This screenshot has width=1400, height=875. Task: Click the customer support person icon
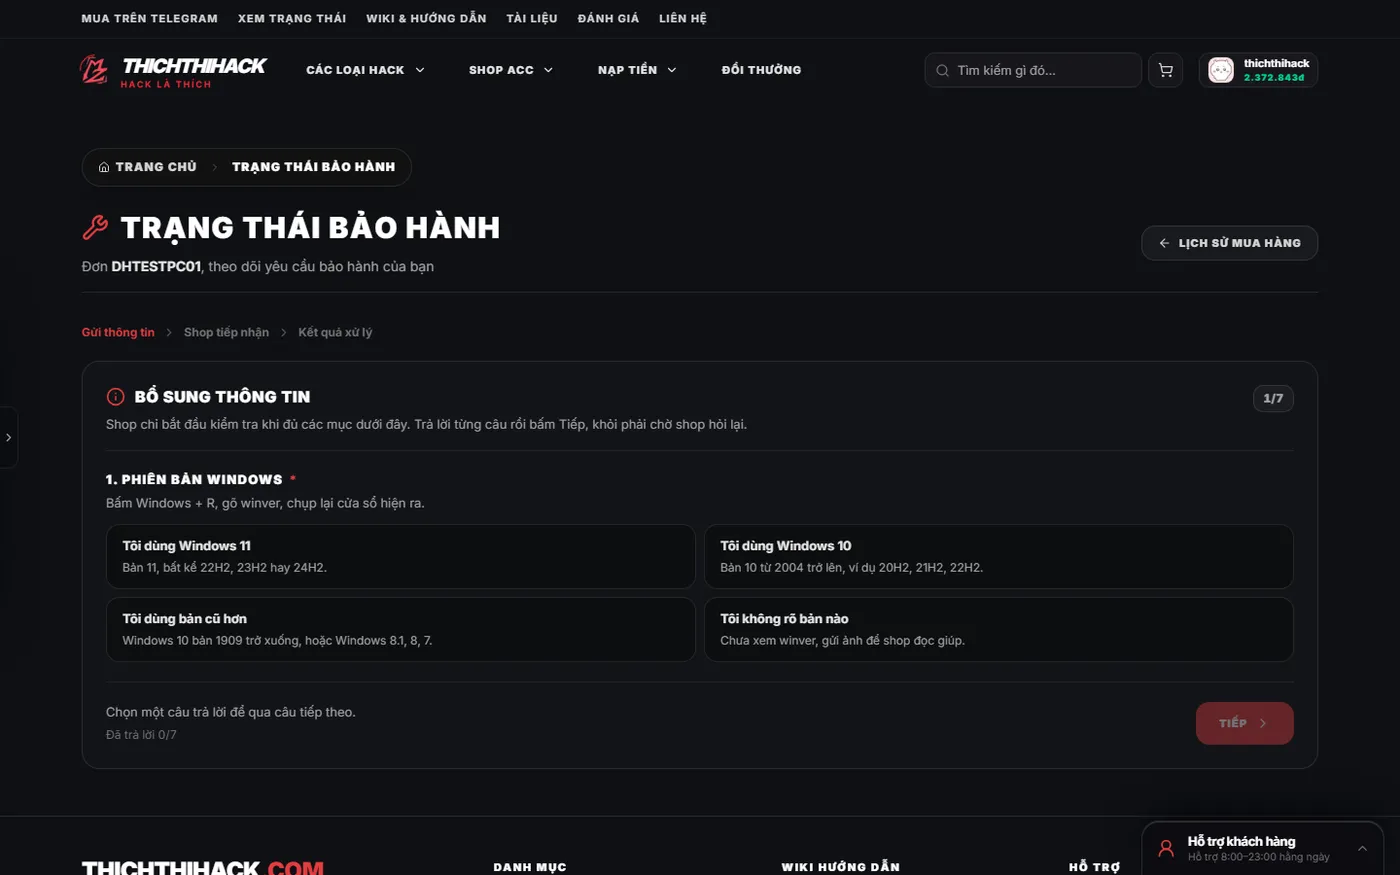coord(1166,849)
